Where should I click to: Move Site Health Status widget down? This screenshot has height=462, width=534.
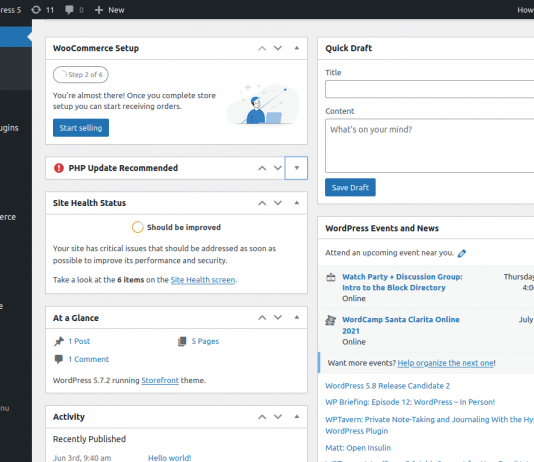pos(278,203)
